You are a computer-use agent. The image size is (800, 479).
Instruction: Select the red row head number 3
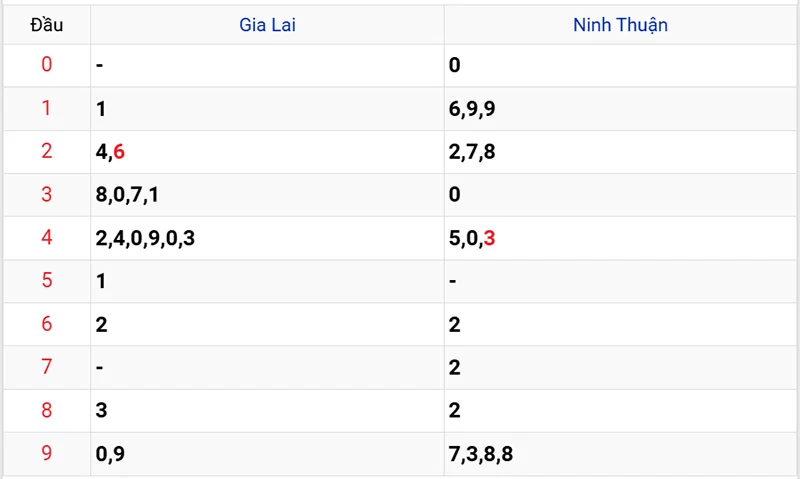click(46, 195)
